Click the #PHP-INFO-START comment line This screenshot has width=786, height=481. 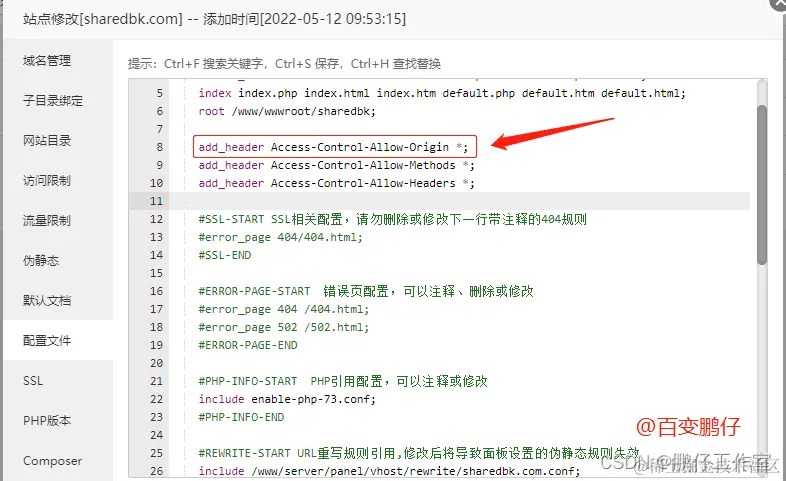point(343,381)
